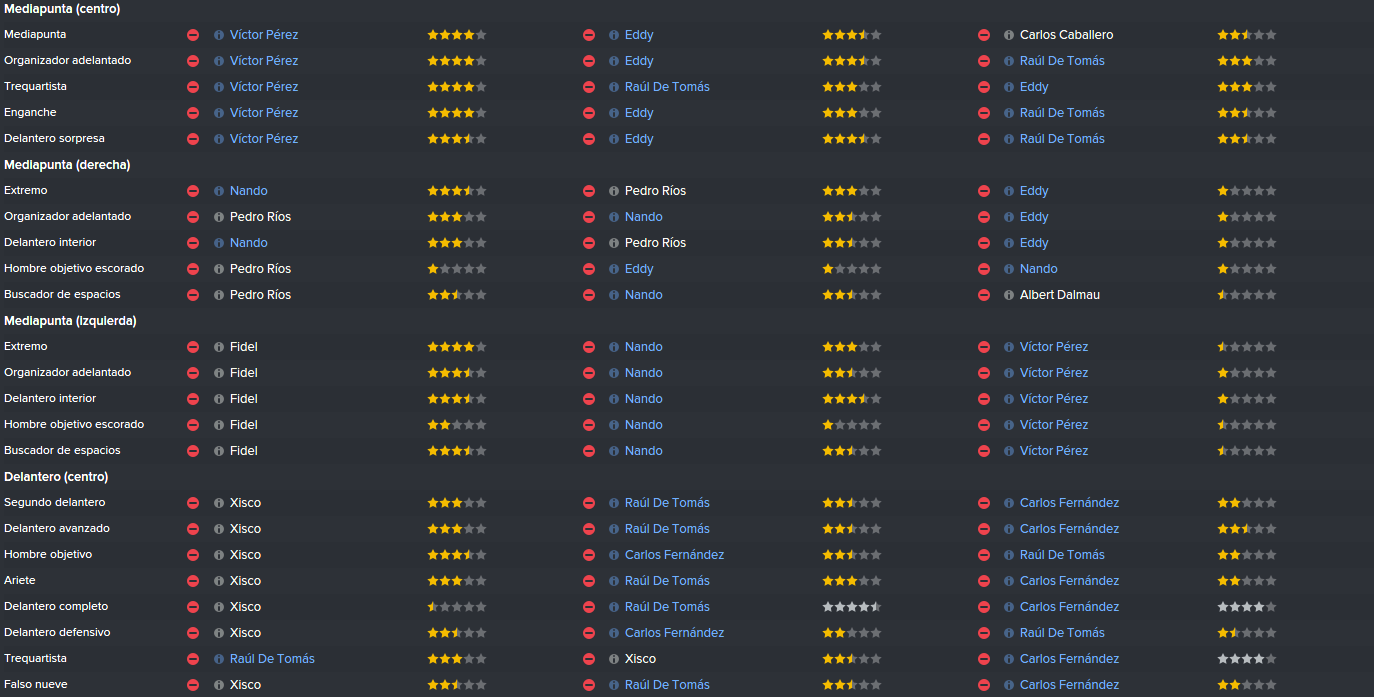Click info icon beside Carlos Fernández in Hombre objetivo row
The height and width of the screenshot is (697, 1374).
point(614,555)
